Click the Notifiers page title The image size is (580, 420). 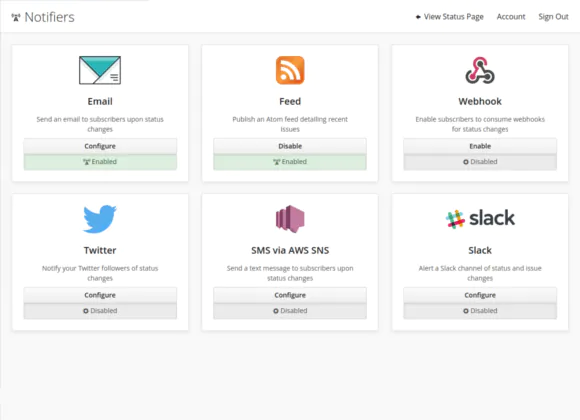click(x=49, y=17)
